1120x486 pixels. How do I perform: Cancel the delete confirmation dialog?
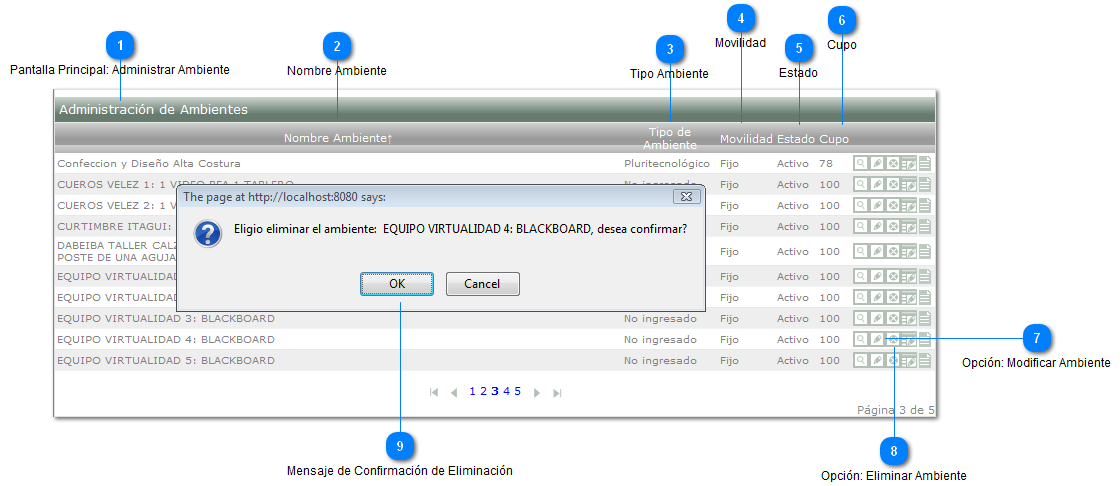click(482, 284)
